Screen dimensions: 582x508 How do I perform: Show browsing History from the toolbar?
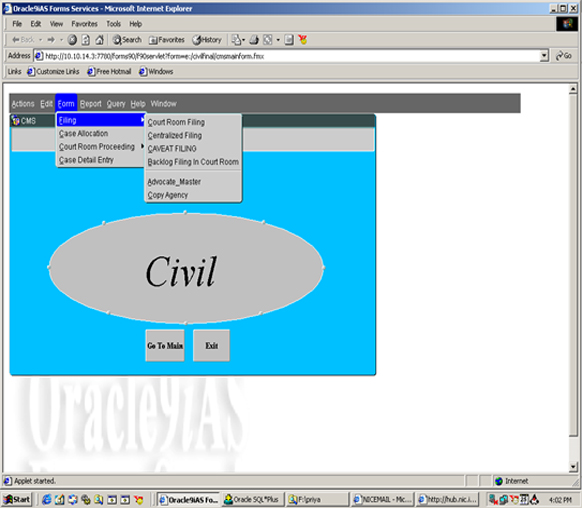[x=207, y=40]
